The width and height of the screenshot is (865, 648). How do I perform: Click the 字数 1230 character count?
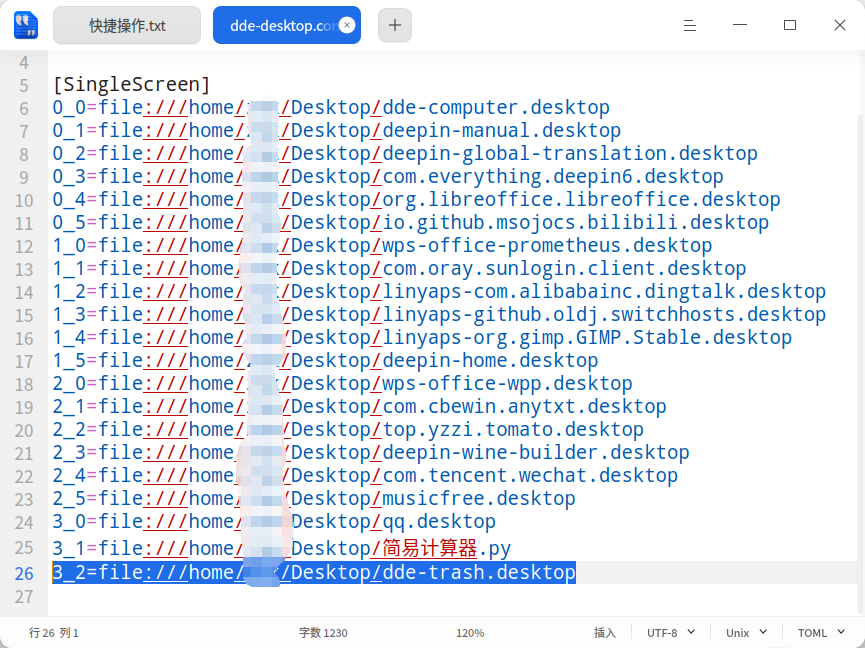(323, 633)
